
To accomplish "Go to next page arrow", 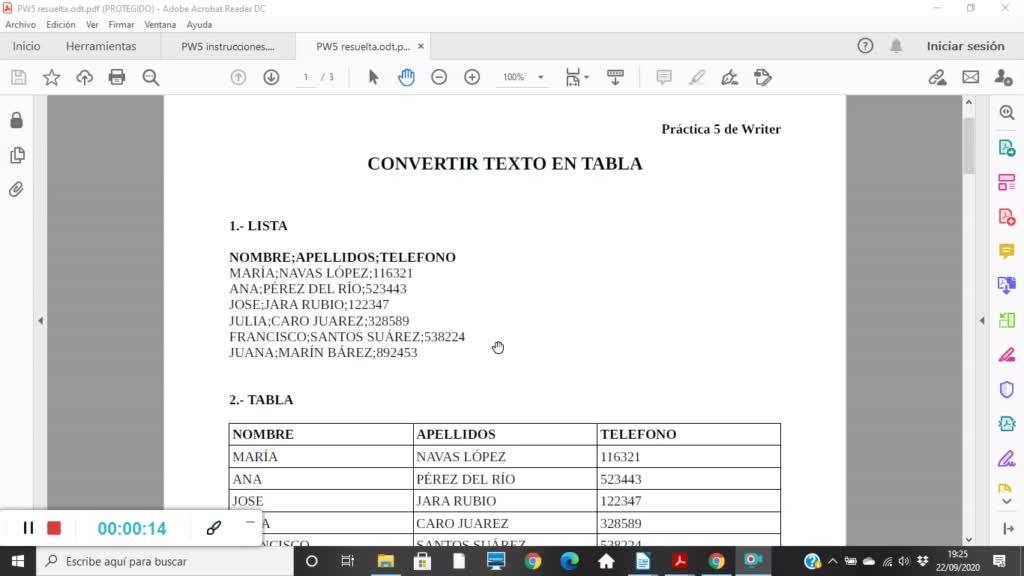I will coord(271,77).
